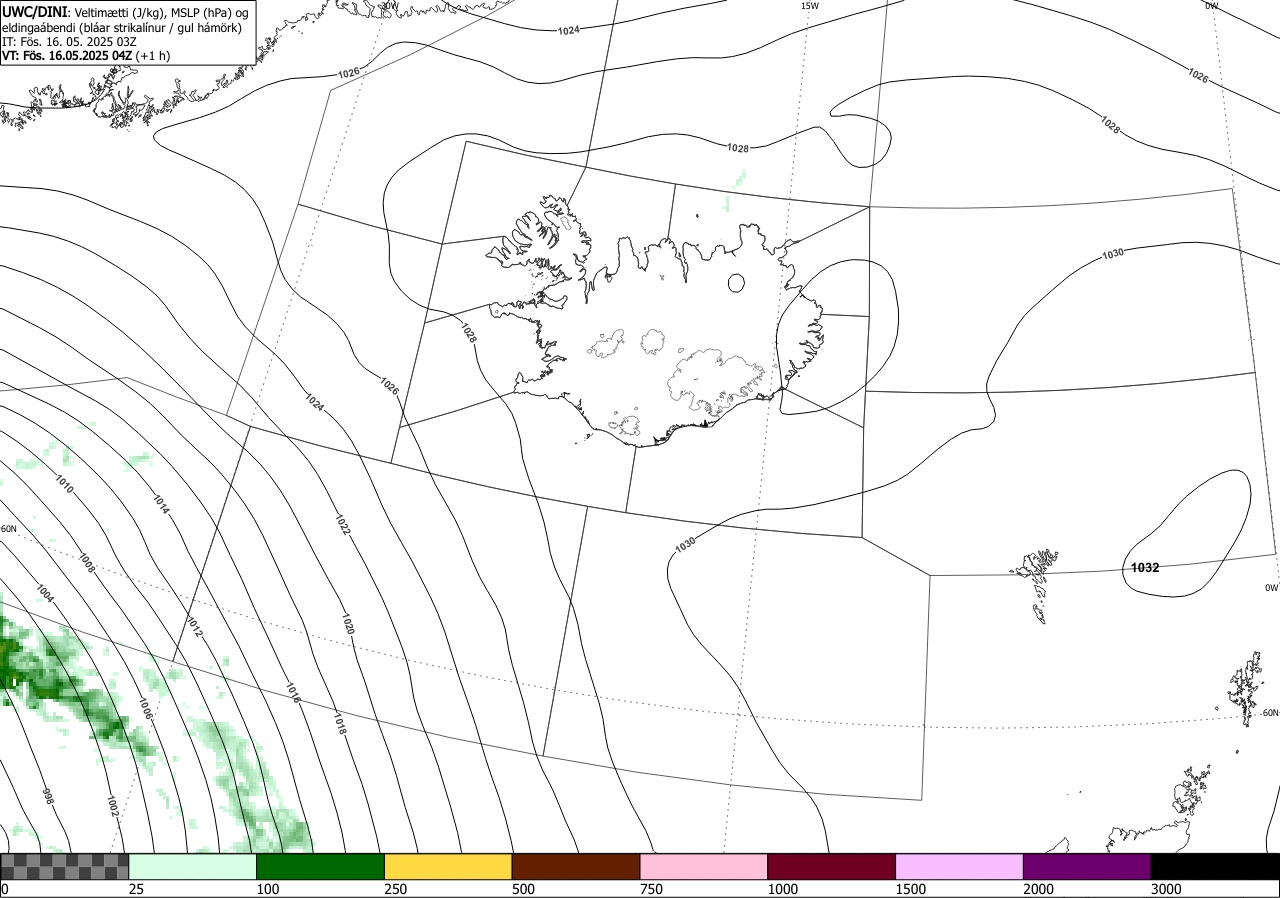Click the '(+1 h)' forecast offset text
Viewport: 1280px width, 898px height.
click(153, 56)
